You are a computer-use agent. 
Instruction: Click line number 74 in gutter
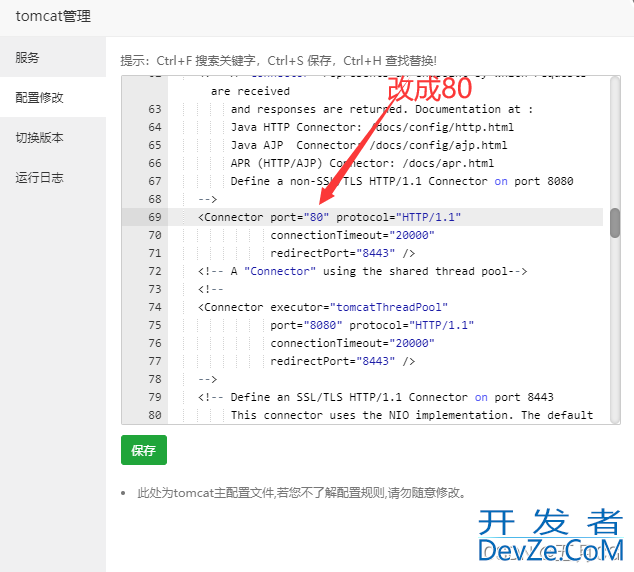coord(154,307)
